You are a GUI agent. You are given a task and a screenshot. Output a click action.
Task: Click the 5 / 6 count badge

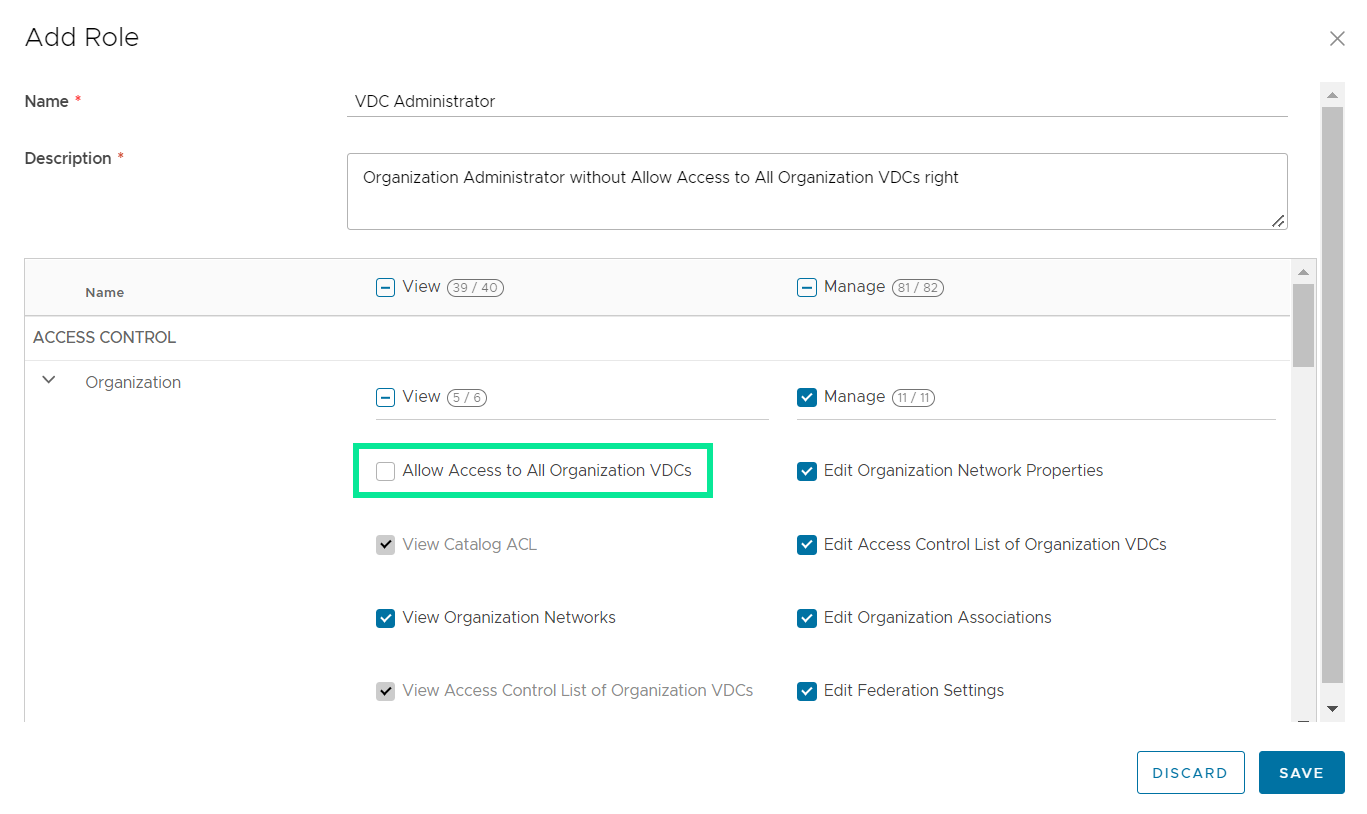click(466, 398)
